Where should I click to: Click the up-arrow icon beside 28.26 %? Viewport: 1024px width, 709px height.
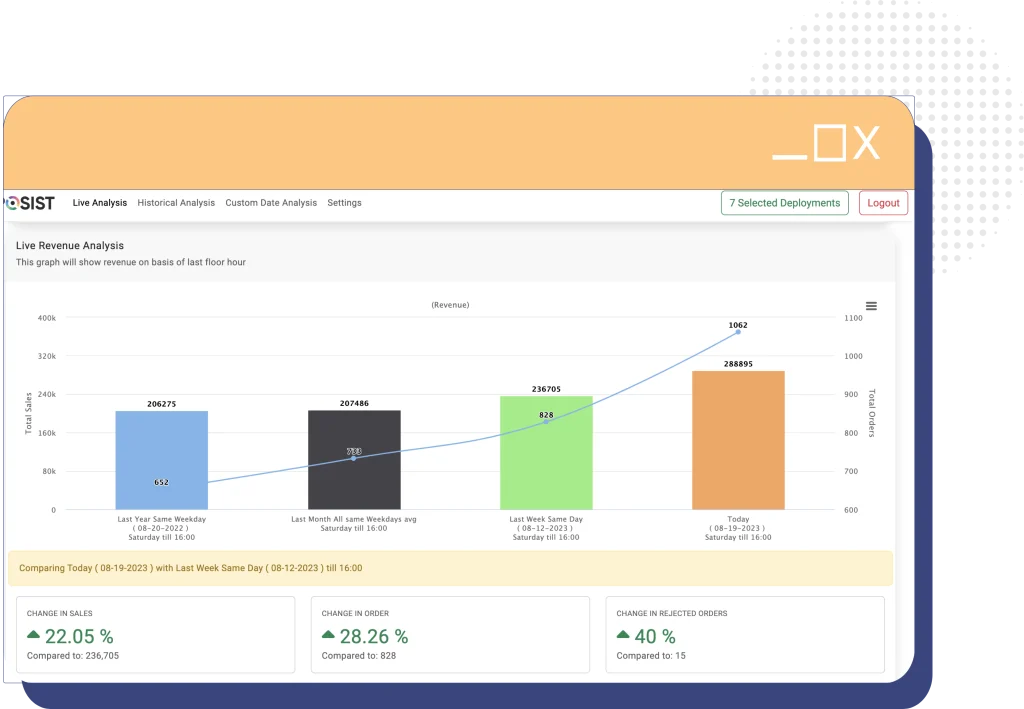(328, 636)
